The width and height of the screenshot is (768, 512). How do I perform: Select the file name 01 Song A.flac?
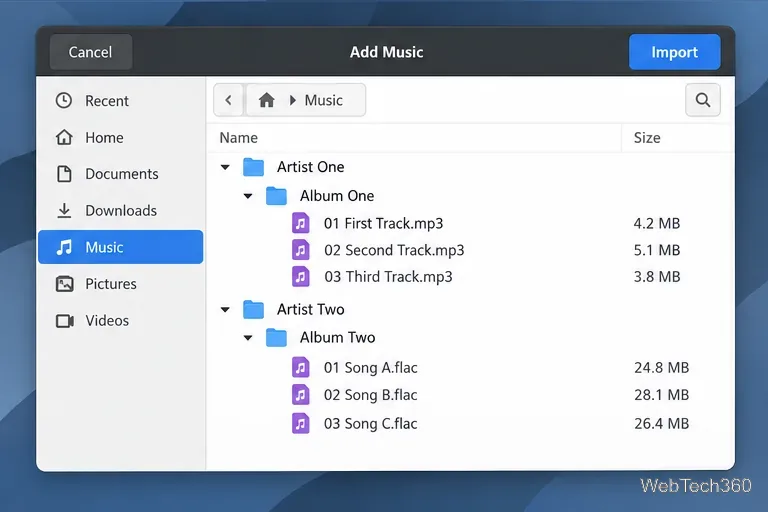371,367
